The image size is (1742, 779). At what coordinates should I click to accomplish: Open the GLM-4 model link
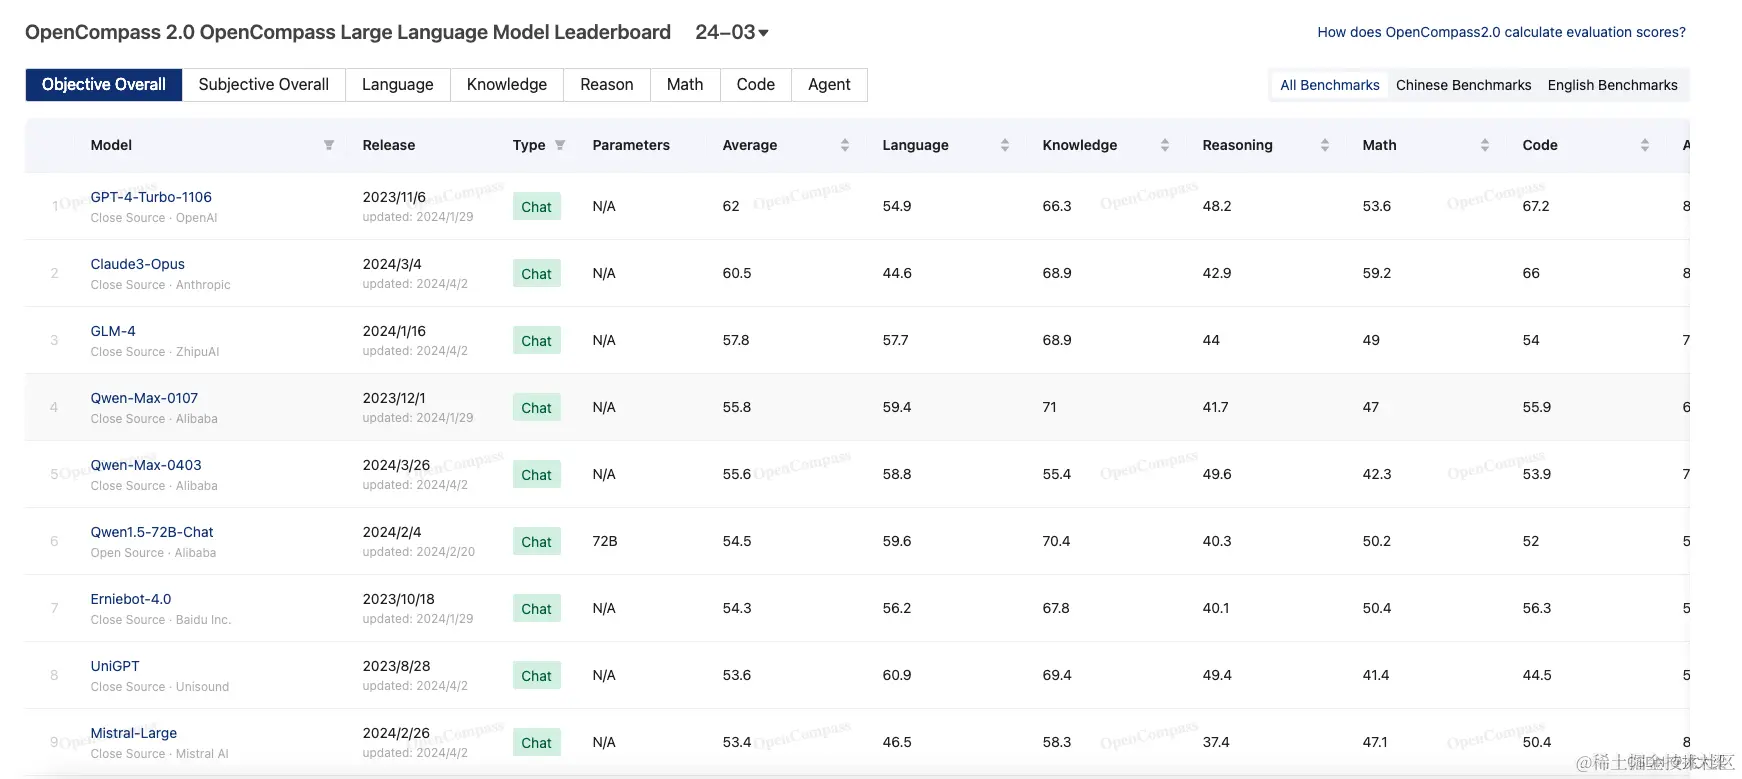tap(113, 331)
